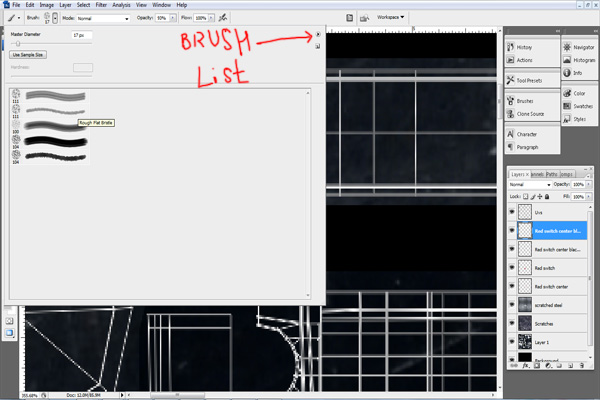Viewport: 600px width, 400px height.
Task: Adjust the Master Diameter slider handle
Action: tap(18, 44)
